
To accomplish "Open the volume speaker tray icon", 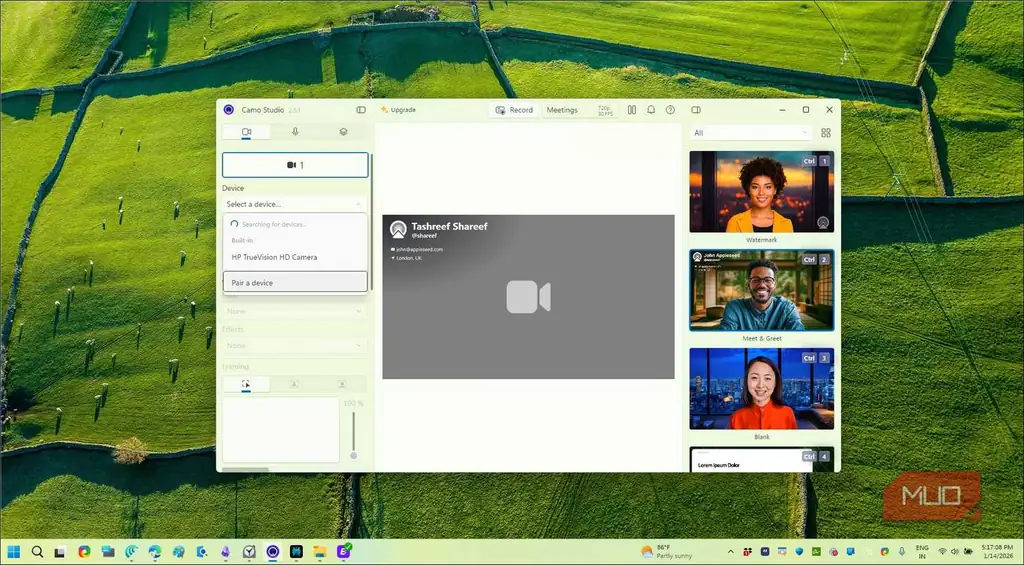I will (x=955, y=552).
